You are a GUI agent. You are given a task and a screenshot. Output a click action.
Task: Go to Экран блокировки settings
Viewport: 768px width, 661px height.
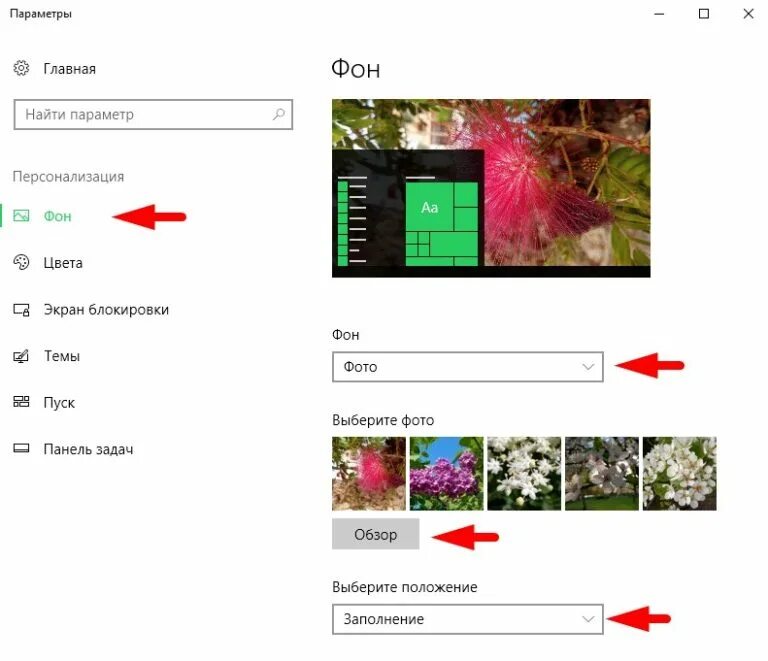[106, 309]
